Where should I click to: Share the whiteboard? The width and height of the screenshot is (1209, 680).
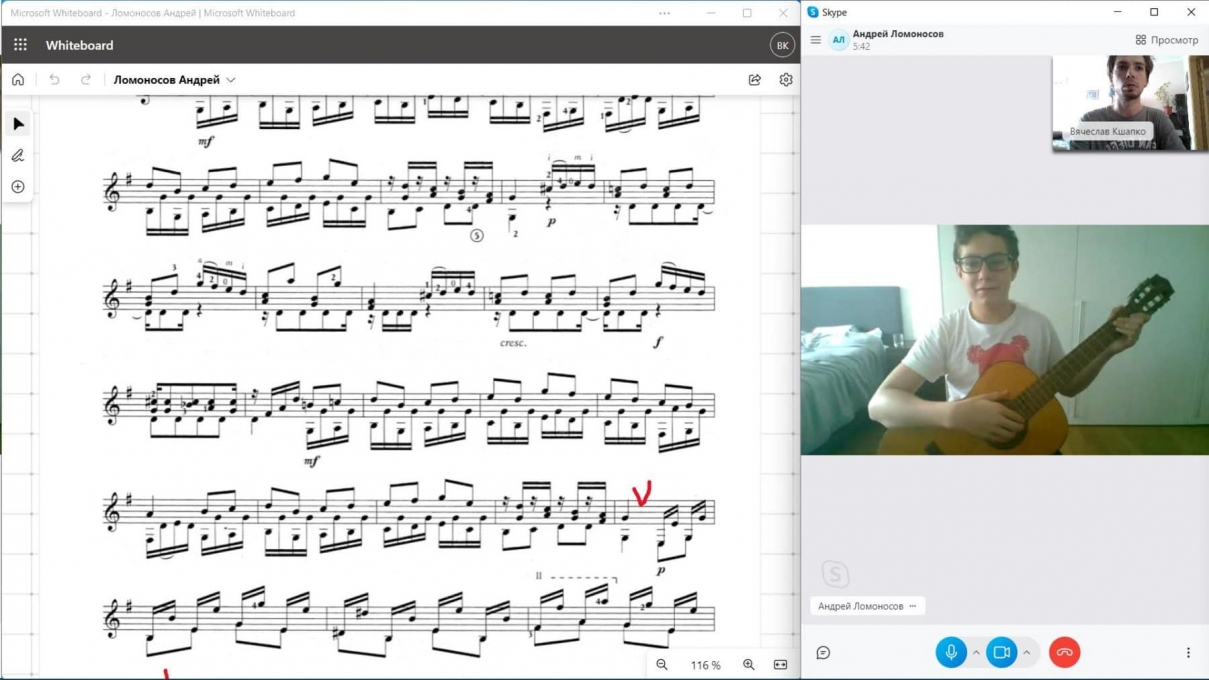click(x=755, y=80)
